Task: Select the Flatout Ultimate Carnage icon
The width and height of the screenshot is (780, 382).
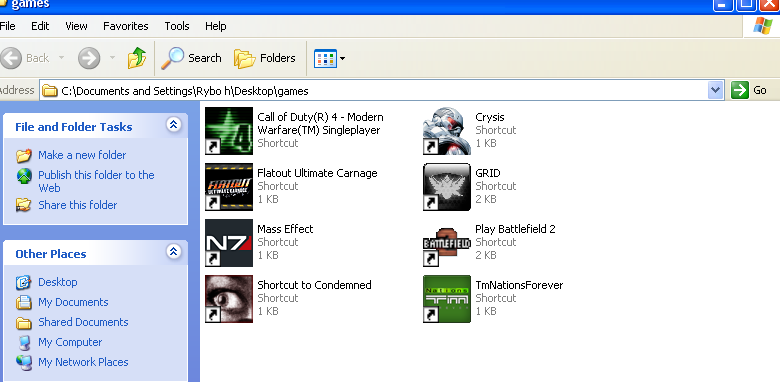Action: [x=229, y=187]
